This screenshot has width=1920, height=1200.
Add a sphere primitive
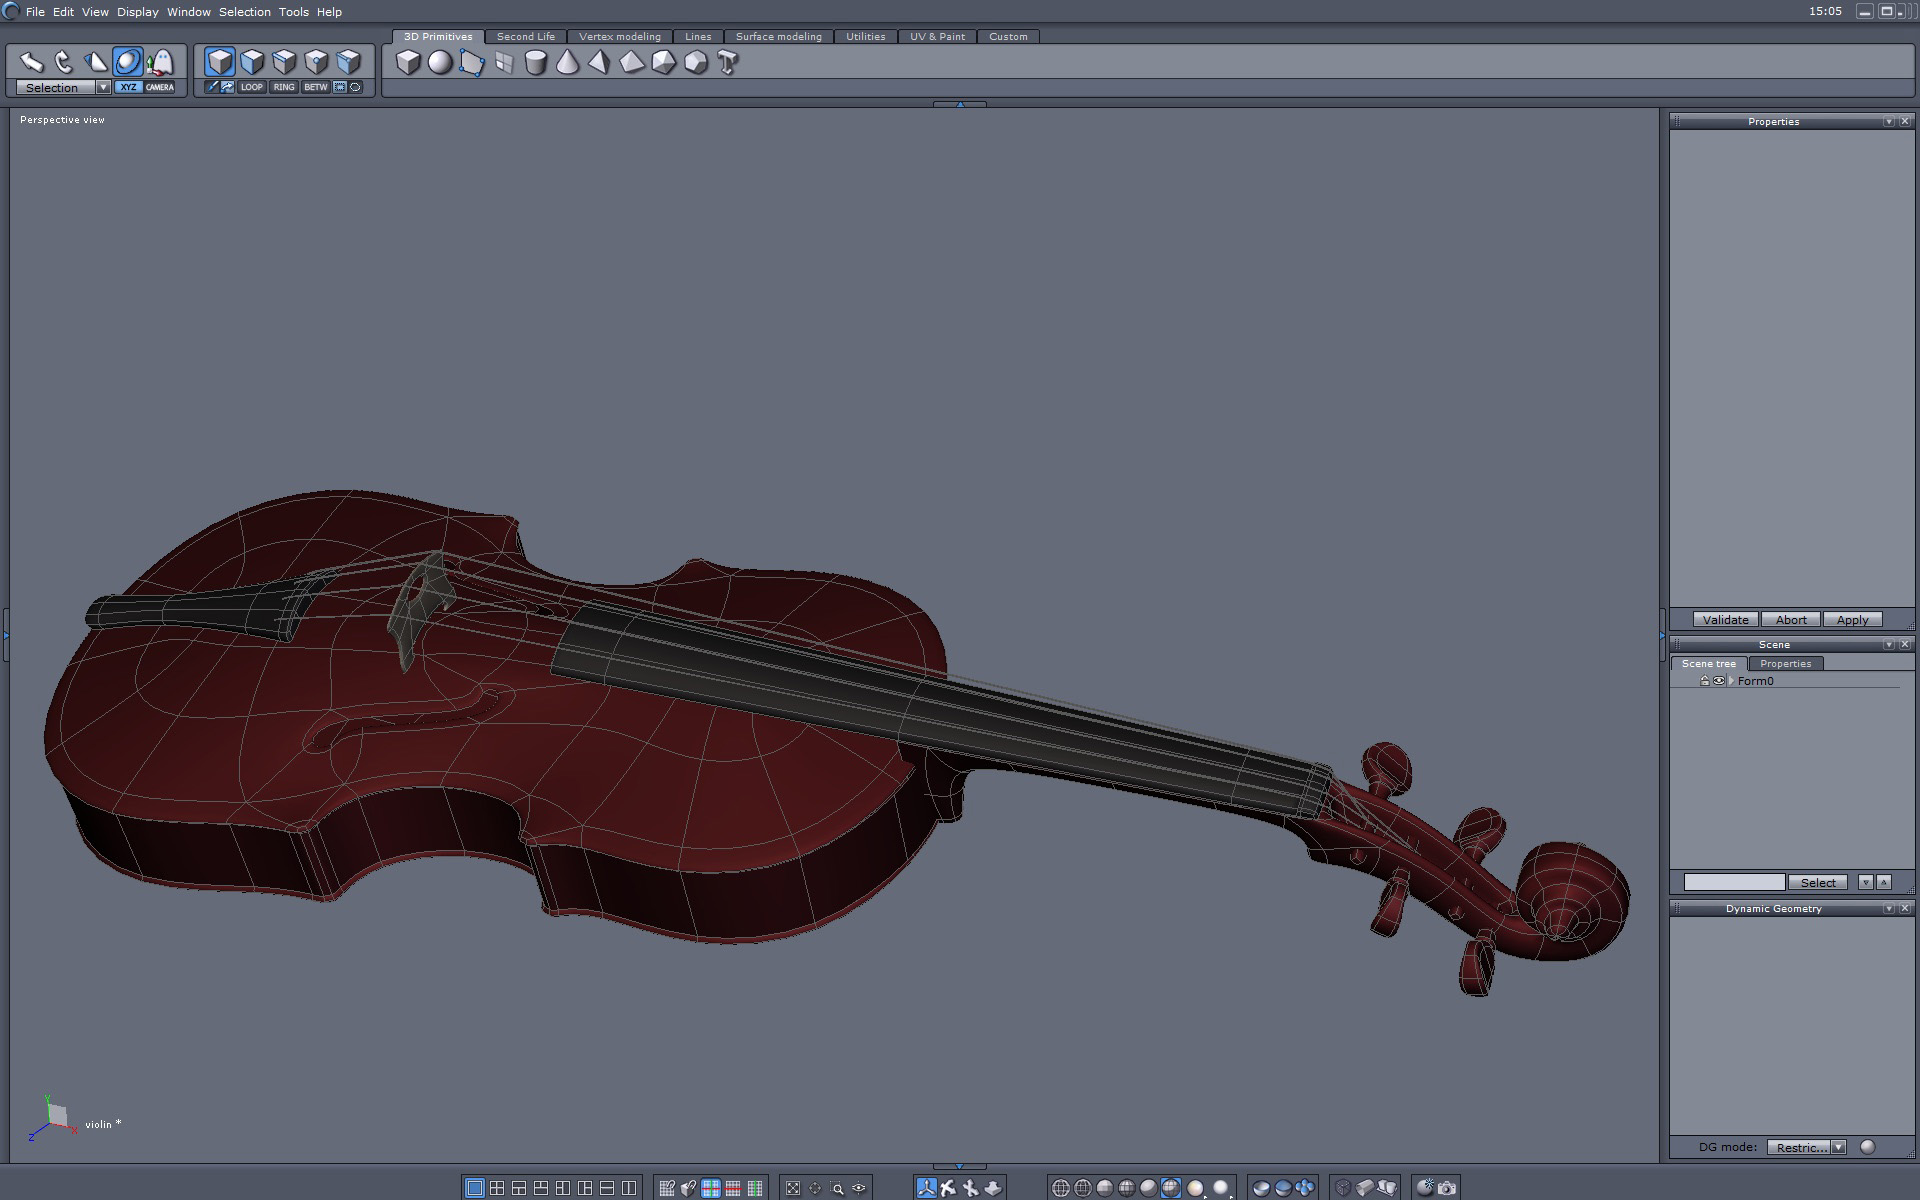[440, 63]
